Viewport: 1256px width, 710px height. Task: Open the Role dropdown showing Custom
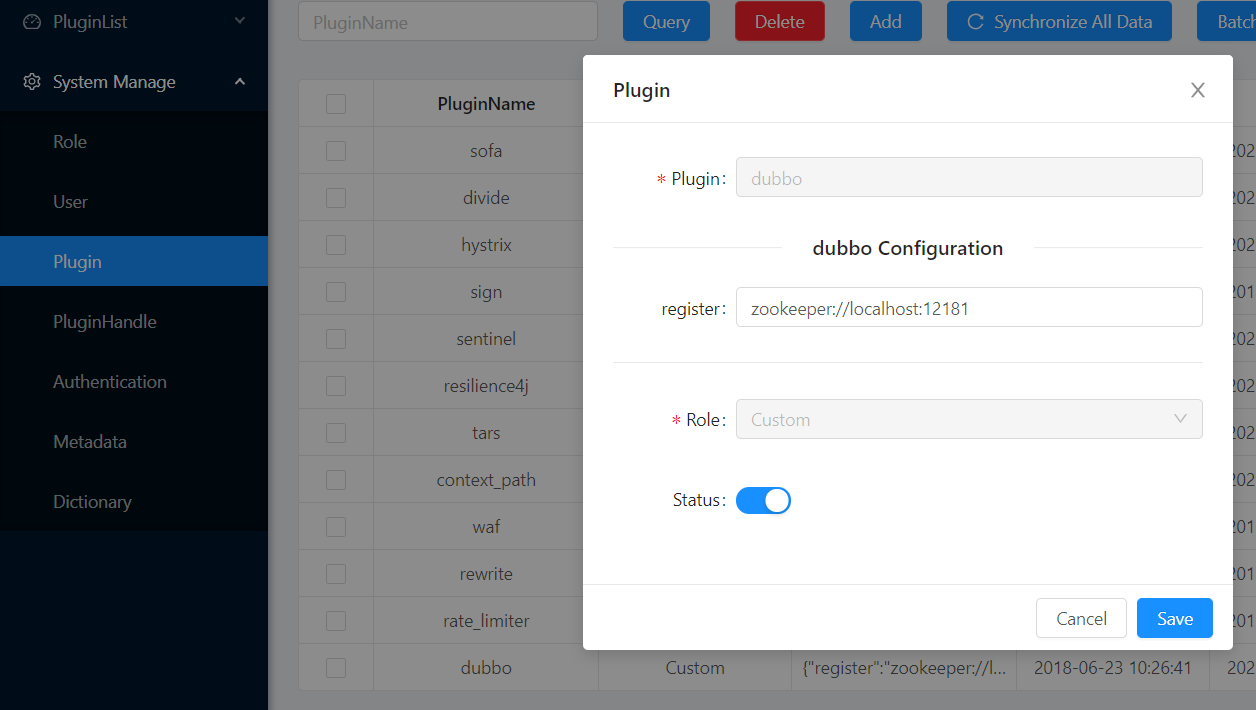969,419
